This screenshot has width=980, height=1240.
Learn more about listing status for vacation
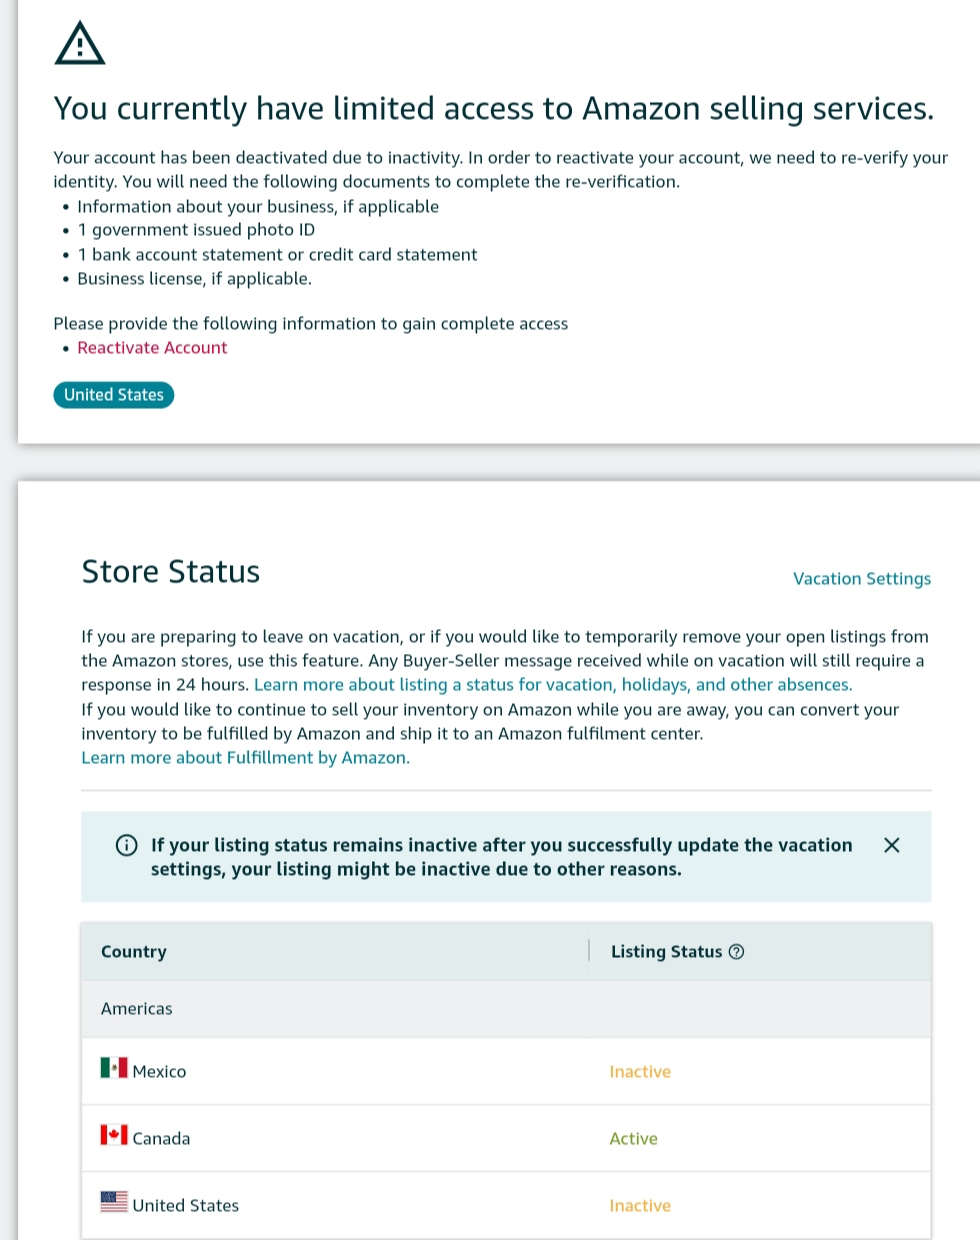[x=553, y=685]
